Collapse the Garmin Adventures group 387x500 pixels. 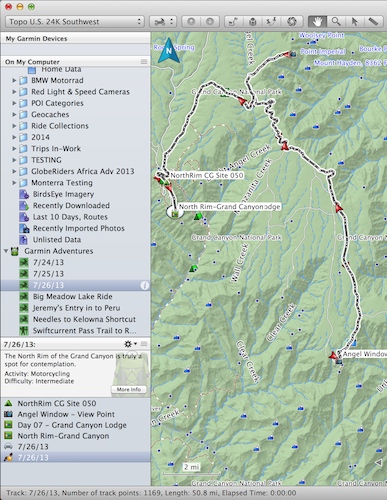[6, 251]
